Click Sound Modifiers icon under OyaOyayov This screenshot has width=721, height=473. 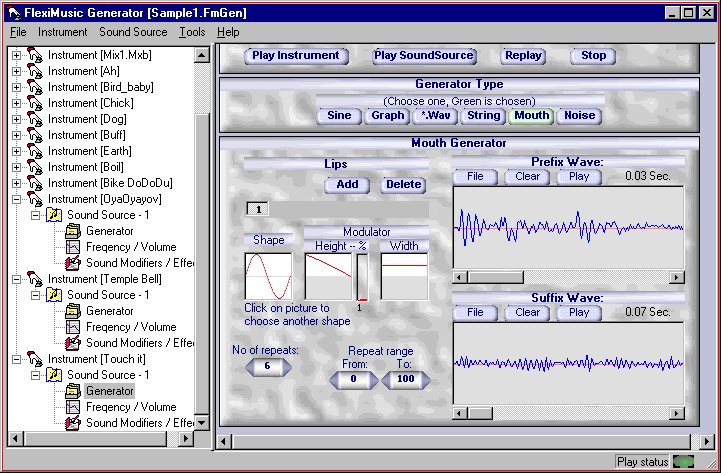[73, 263]
